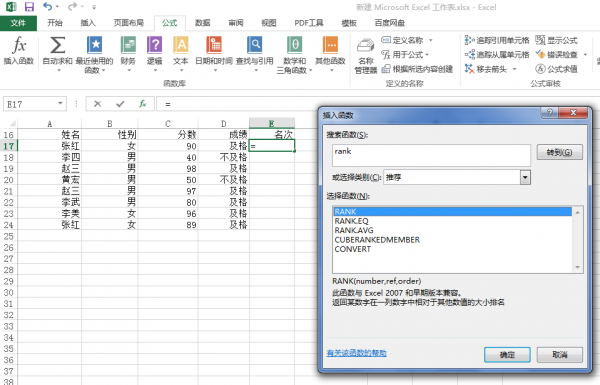Open the help on this function link
600x385 pixels.
pos(356,353)
